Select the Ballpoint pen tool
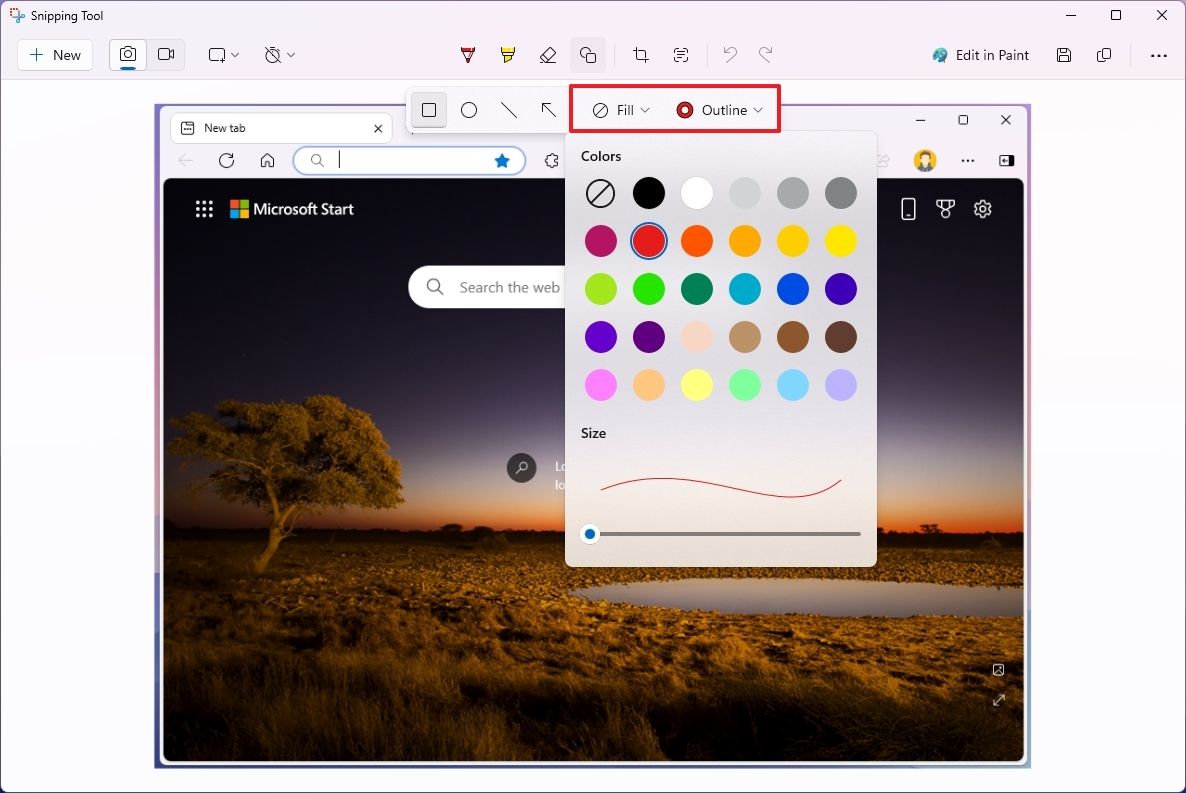This screenshot has height=793, width=1186. click(467, 55)
